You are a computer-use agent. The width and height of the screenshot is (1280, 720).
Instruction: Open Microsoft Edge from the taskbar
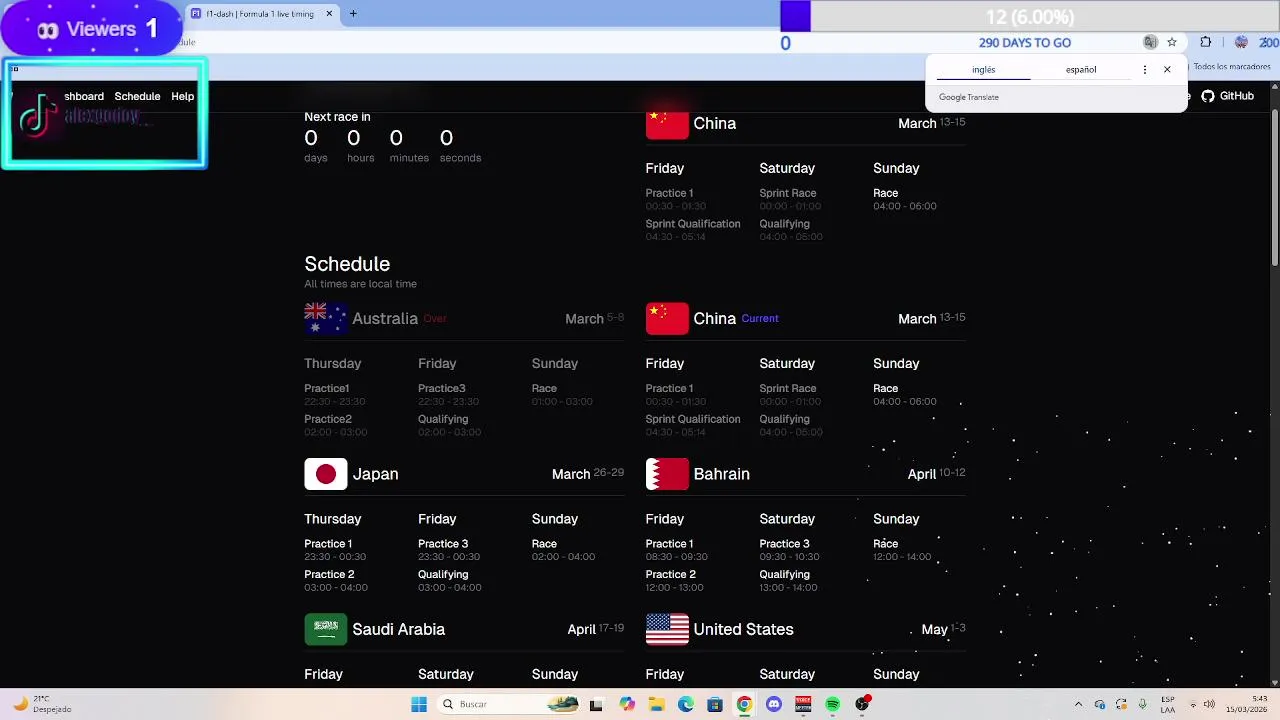tap(686, 704)
